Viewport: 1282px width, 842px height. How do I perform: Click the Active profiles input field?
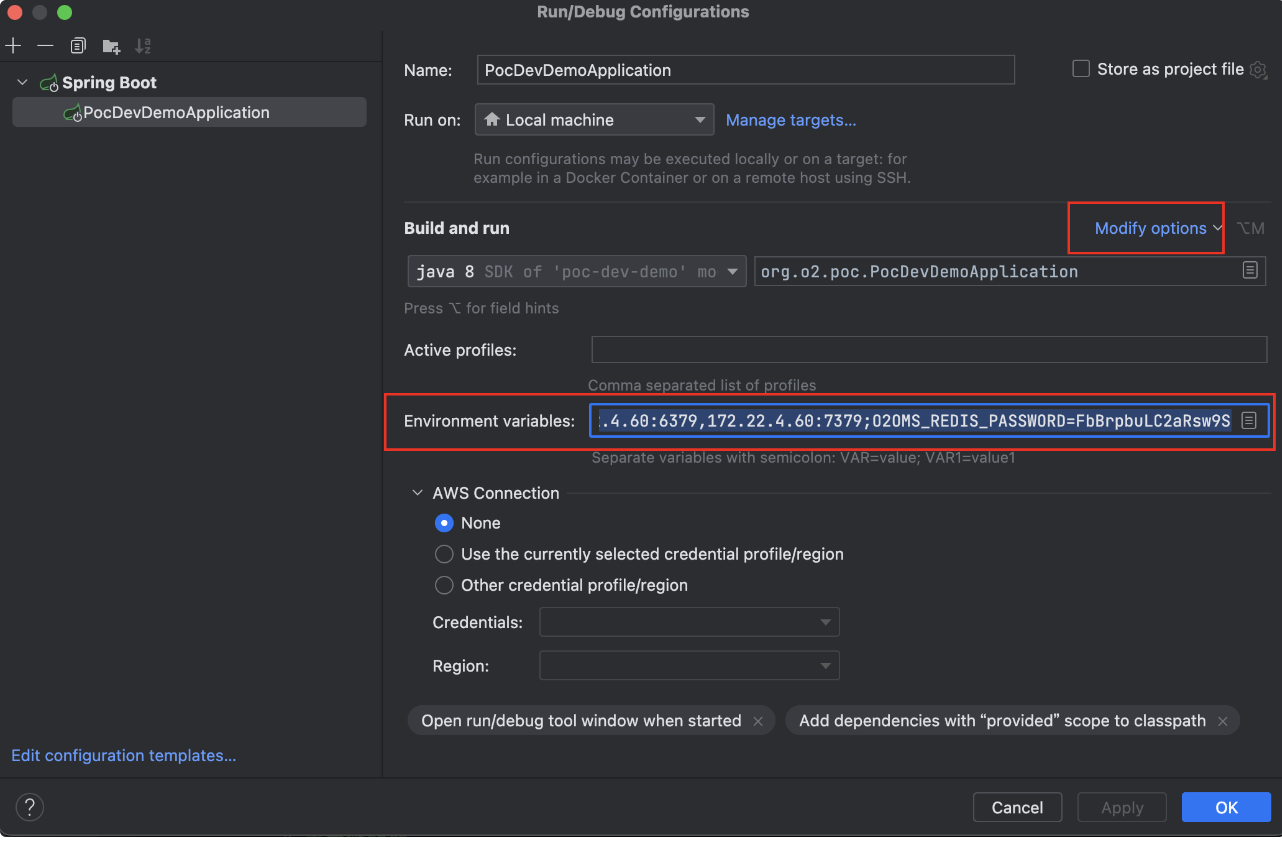tap(928, 350)
